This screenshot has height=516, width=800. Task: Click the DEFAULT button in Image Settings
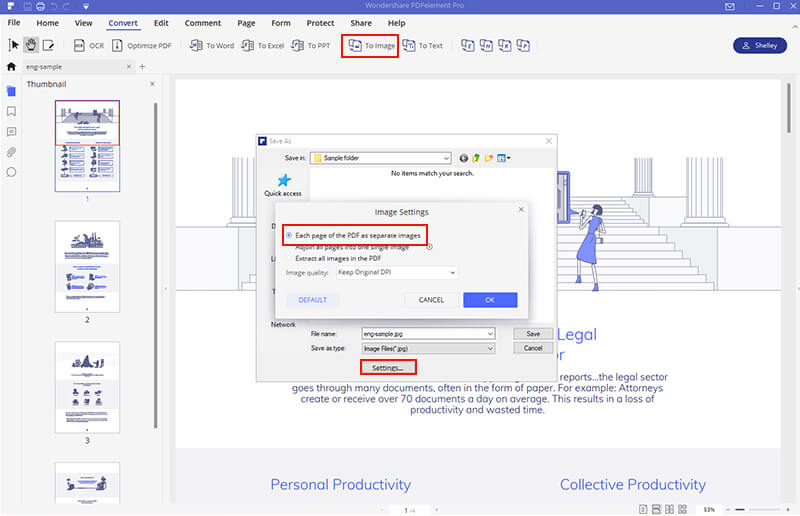coord(313,300)
